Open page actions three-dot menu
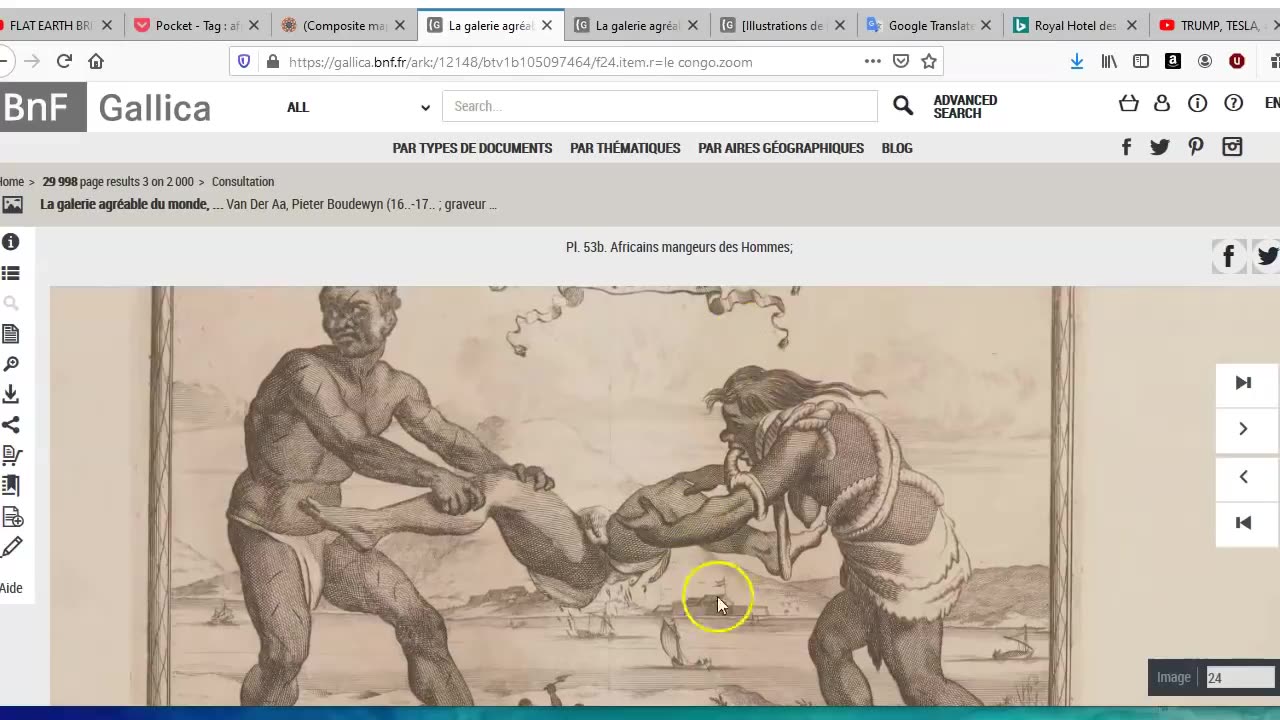Image resolution: width=1280 pixels, height=720 pixels. coord(873,61)
